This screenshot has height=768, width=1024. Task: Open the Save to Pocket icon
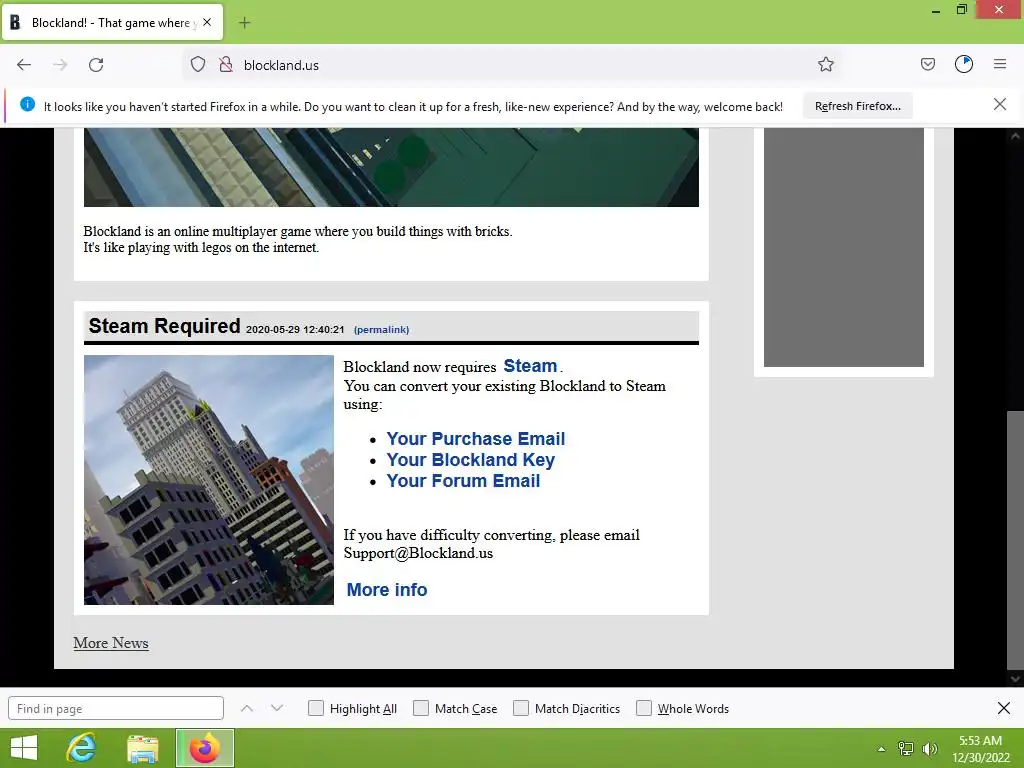pyautogui.click(x=927, y=65)
